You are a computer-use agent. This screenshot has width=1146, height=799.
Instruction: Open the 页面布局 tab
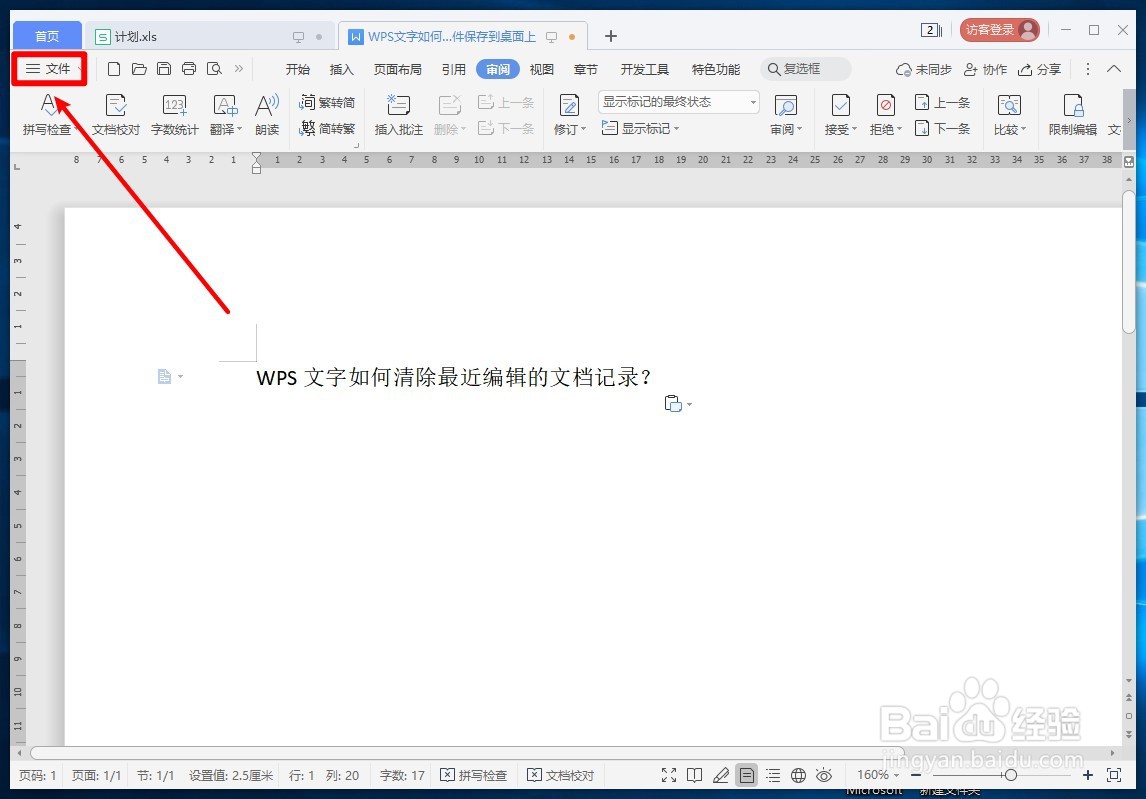[x=398, y=69]
